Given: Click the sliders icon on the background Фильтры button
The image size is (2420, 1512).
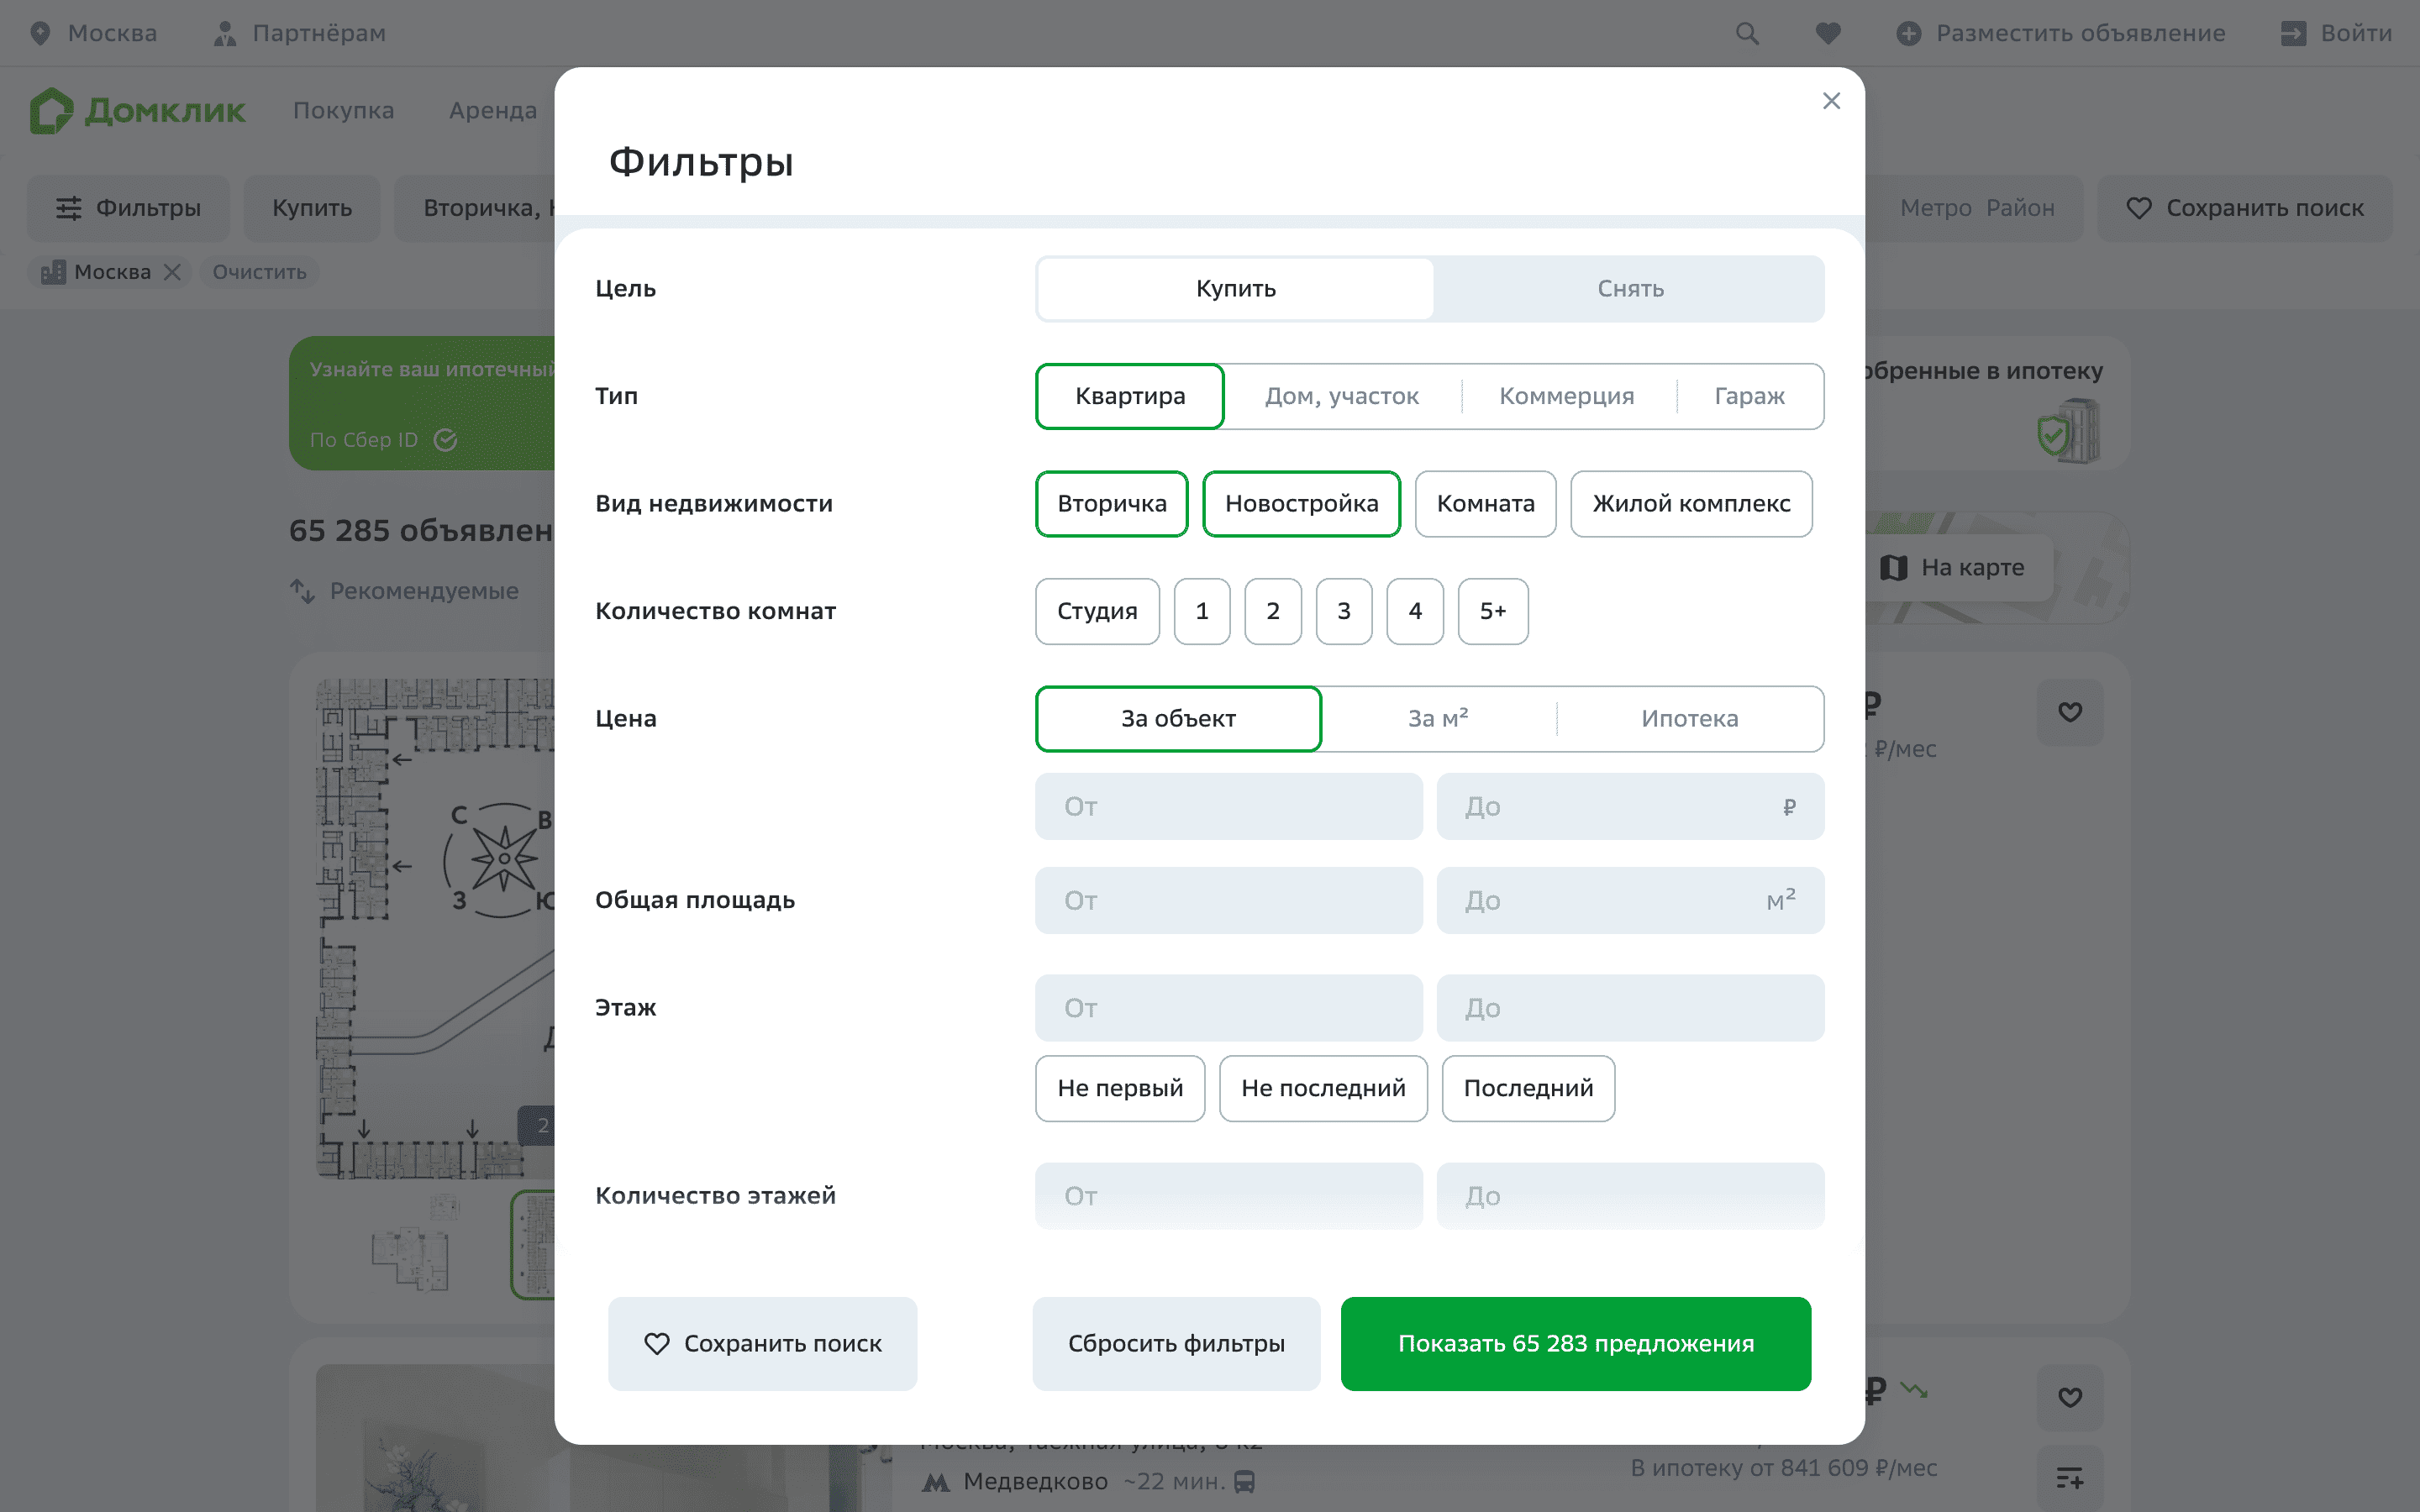Looking at the screenshot, I should [x=69, y=208].
